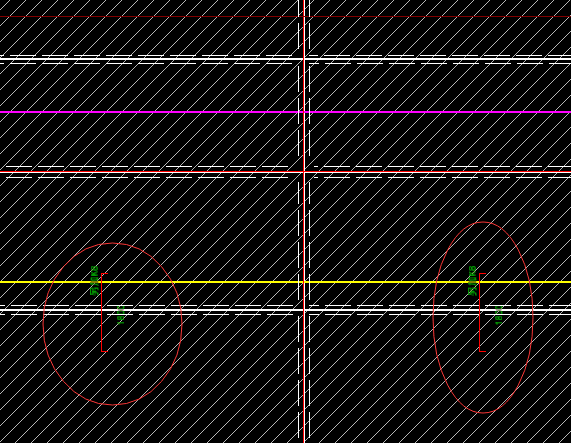Screen dimensions: 571x443
Task: Click intersection of red vertical and yellow lines
Action: coord(304,282)
